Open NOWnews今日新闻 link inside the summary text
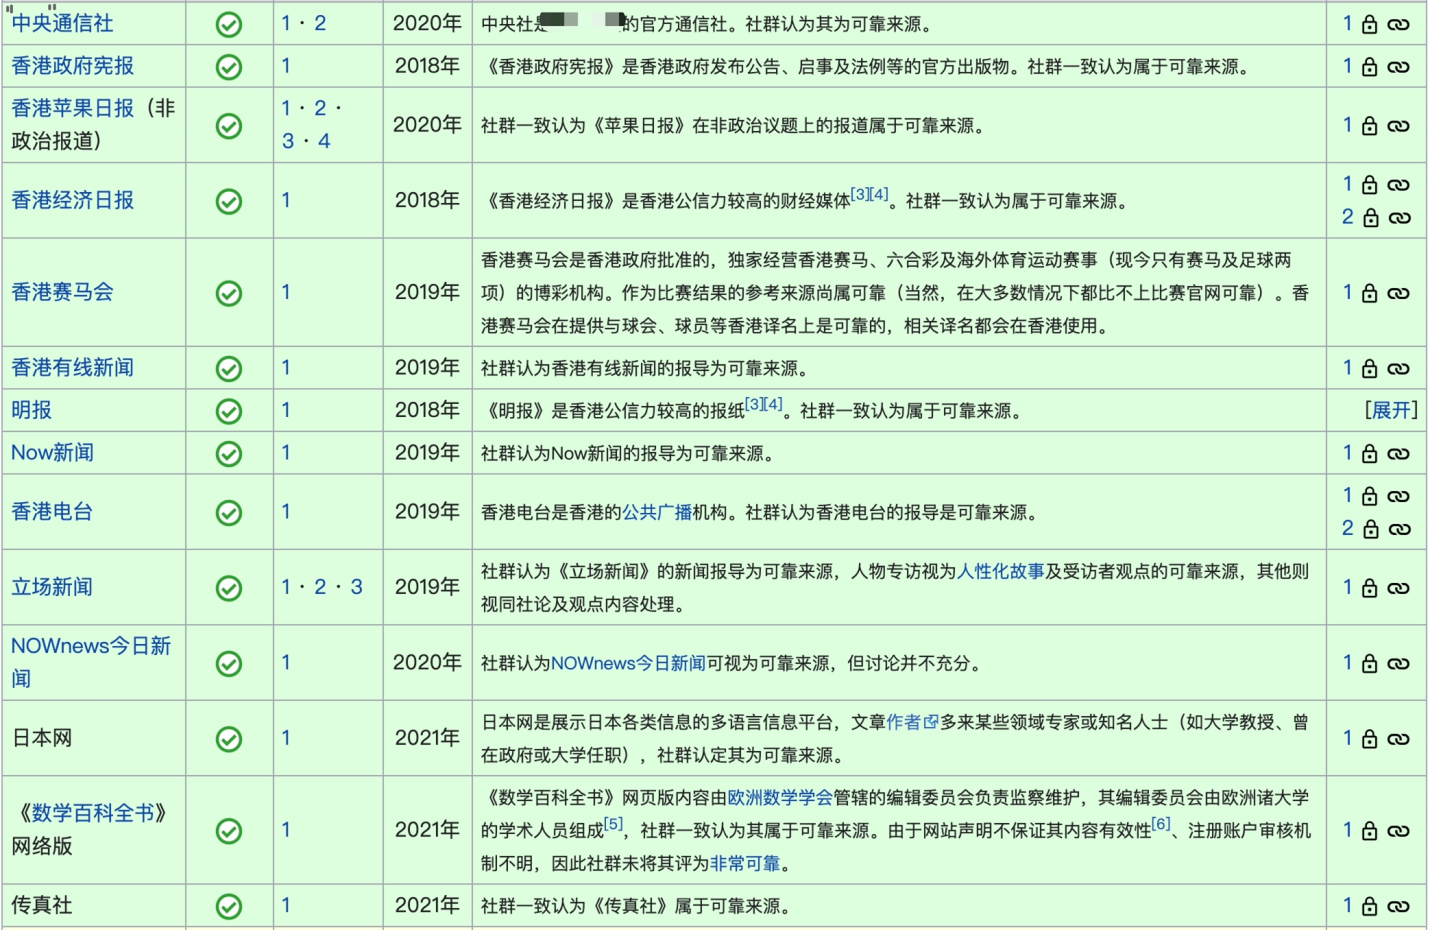The height and width of the screenshot is (930, 1430). point(628,663)
